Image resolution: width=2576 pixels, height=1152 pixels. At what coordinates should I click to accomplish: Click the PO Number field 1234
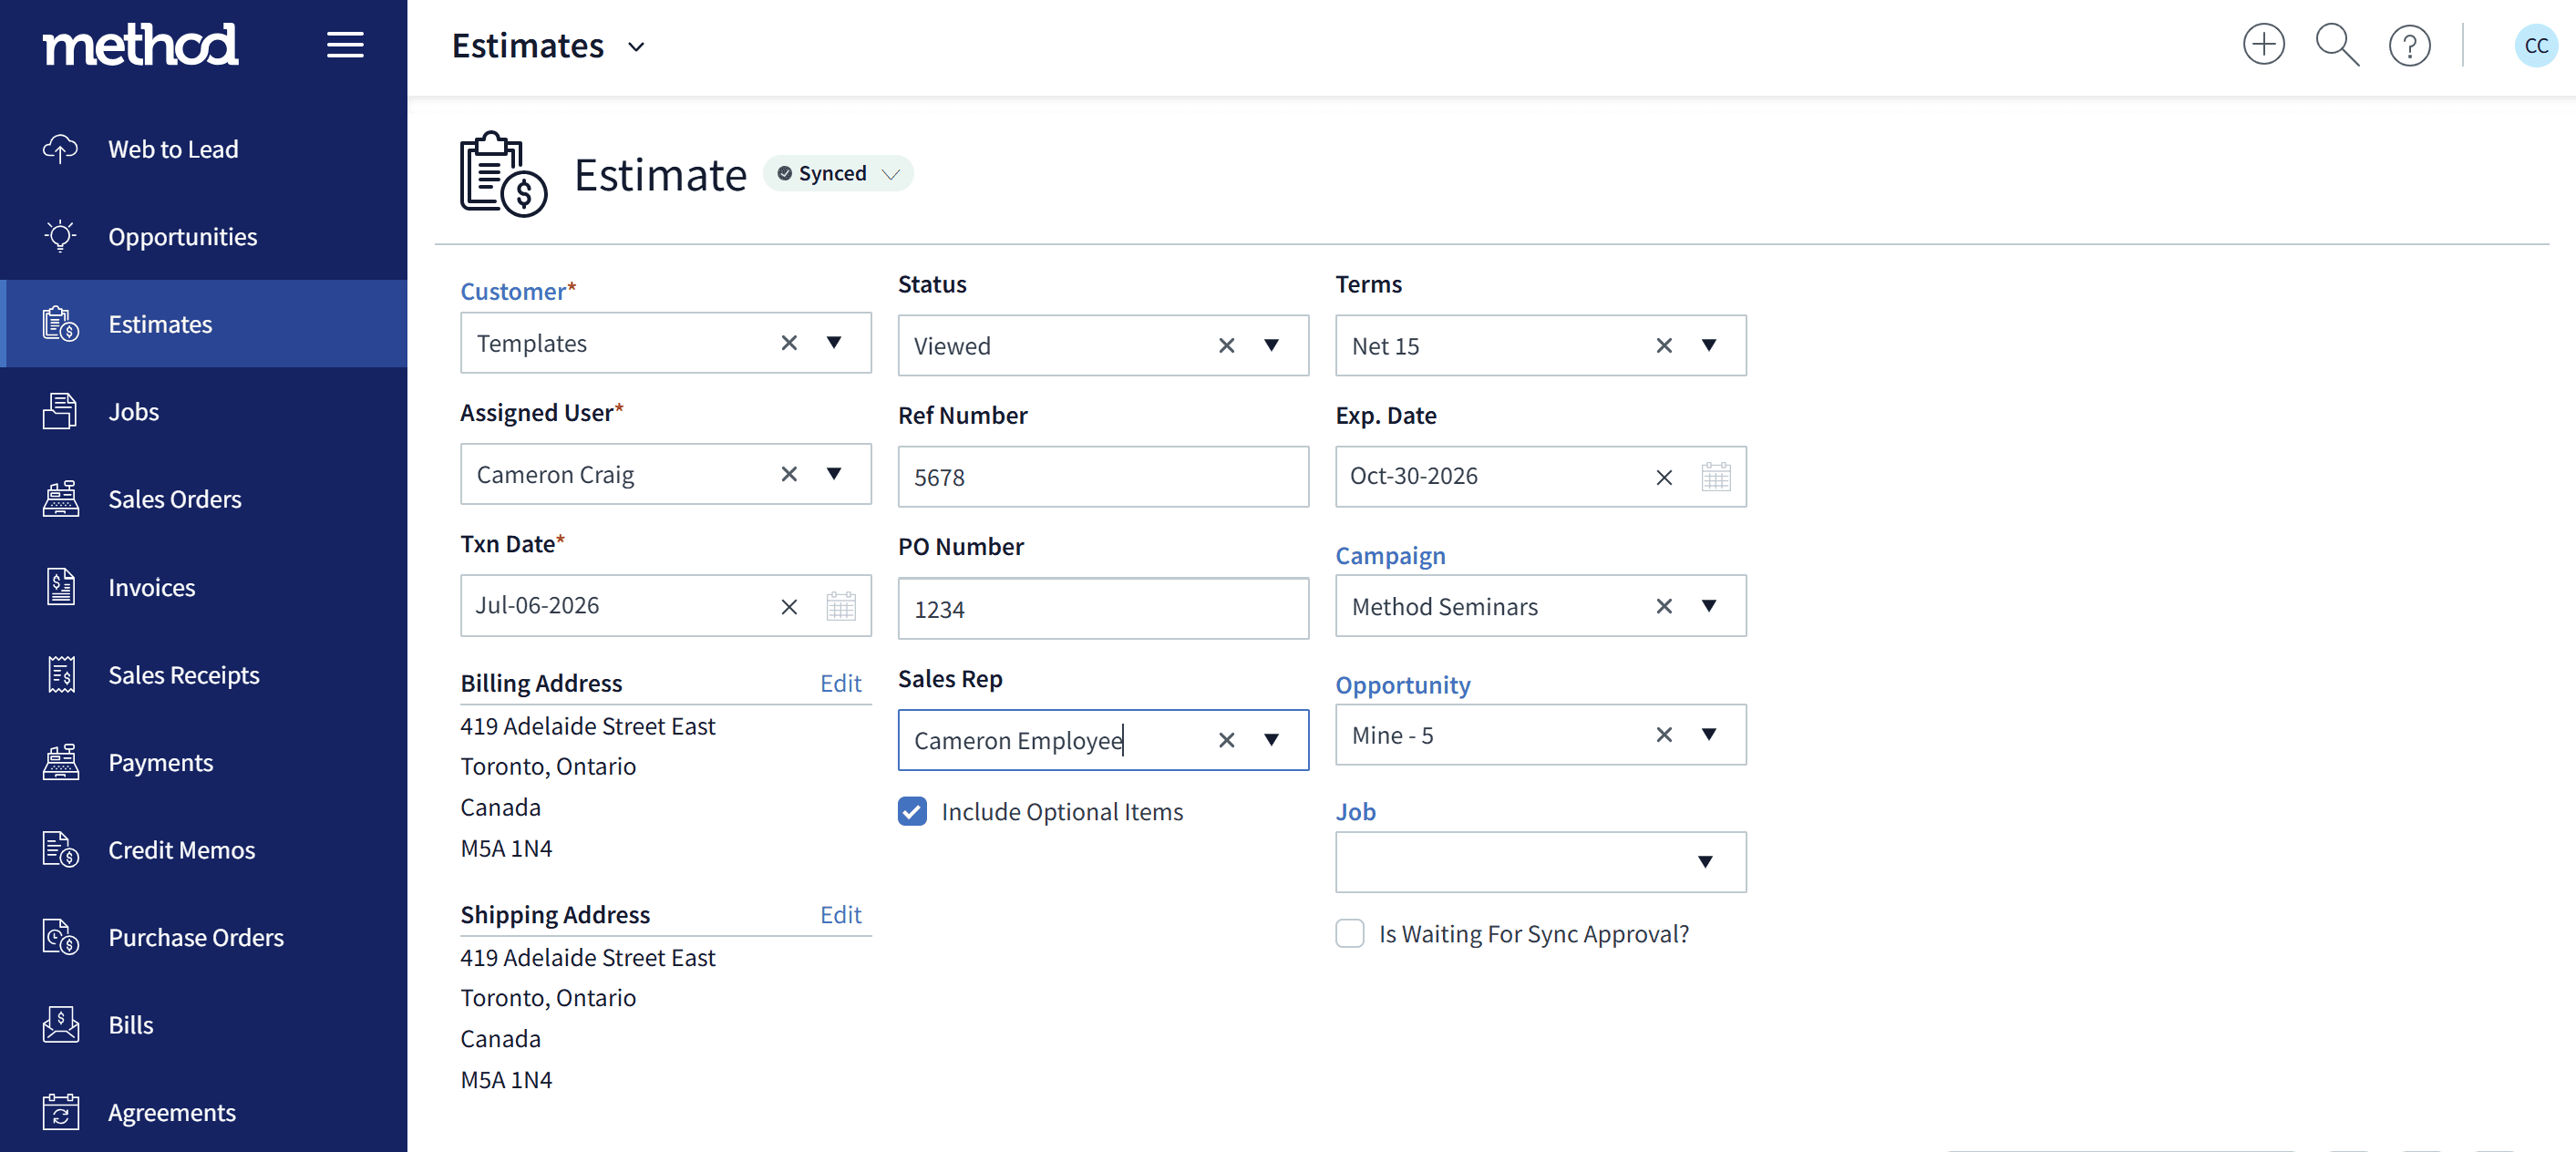[1103, 609]
